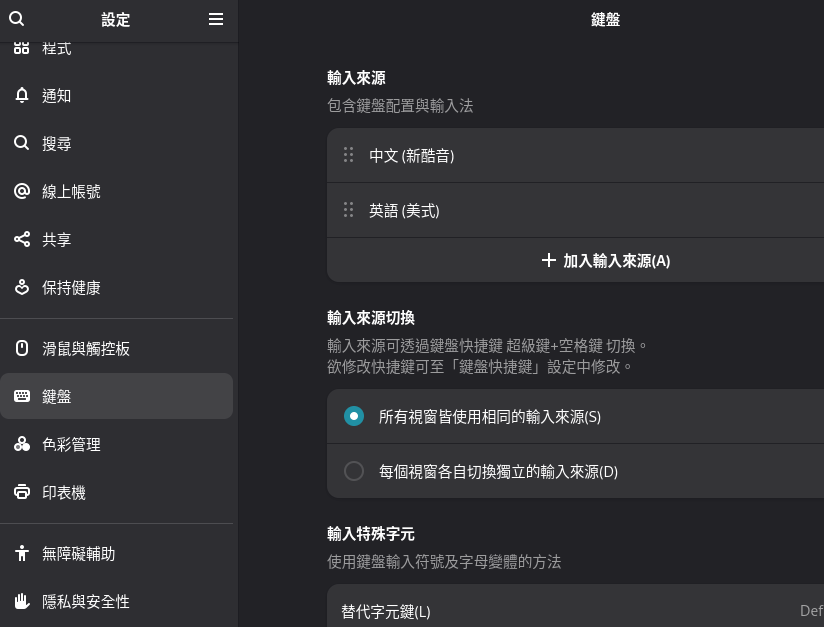The height and width of the screenshot is (627, 824).
Task: Grab the drag handle beside 中文 (新酷音)
Action: click(x=348, y=155)
